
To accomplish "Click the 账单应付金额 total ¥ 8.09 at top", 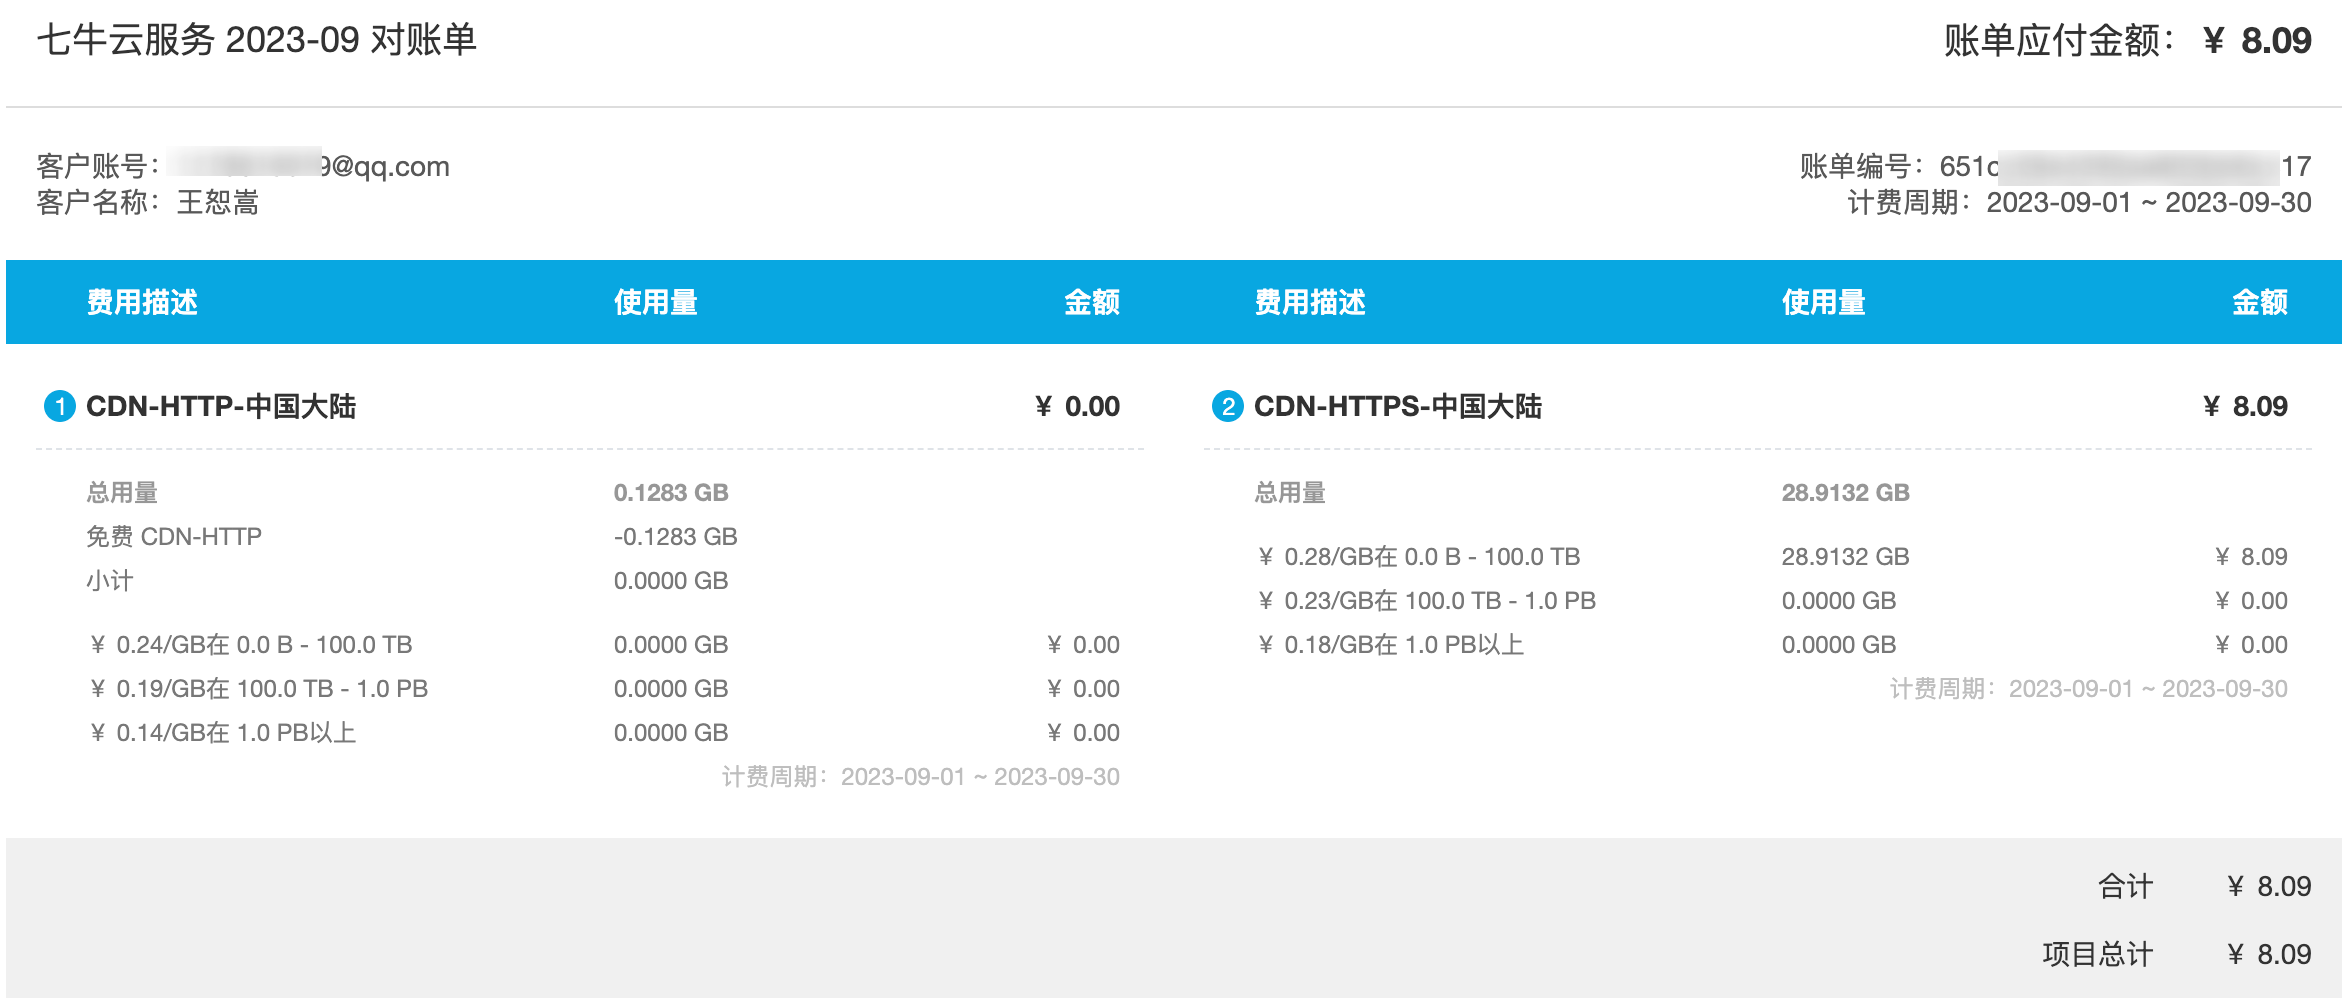I will point(2257,40).
